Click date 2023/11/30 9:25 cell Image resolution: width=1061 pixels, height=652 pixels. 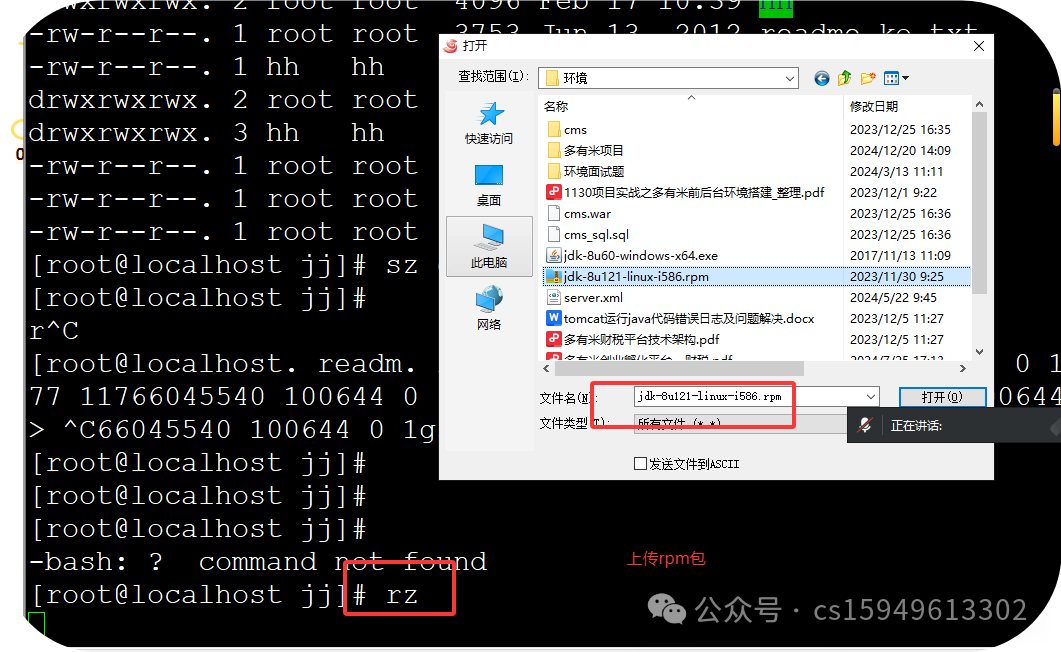897,277
